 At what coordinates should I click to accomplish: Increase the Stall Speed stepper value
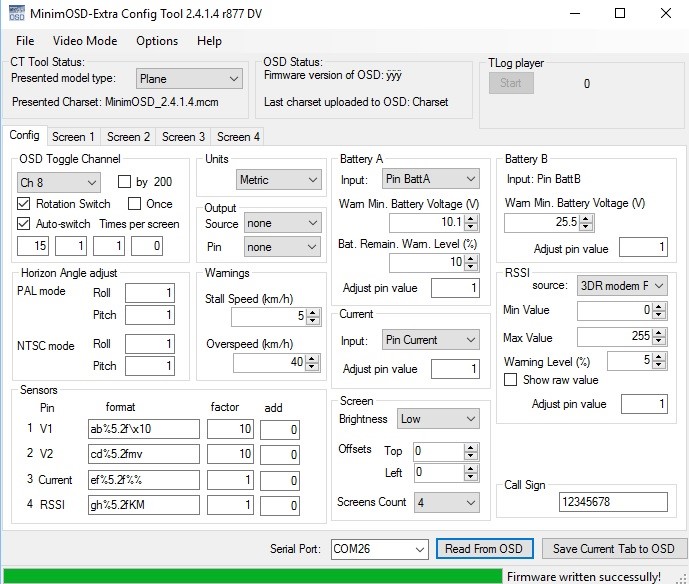(314, 312)
